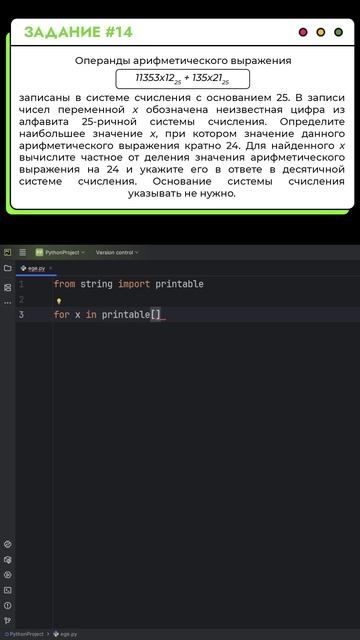The image size is (360, 640).
Task: Click line number 3 in gutter
Action: pos(21,315)
